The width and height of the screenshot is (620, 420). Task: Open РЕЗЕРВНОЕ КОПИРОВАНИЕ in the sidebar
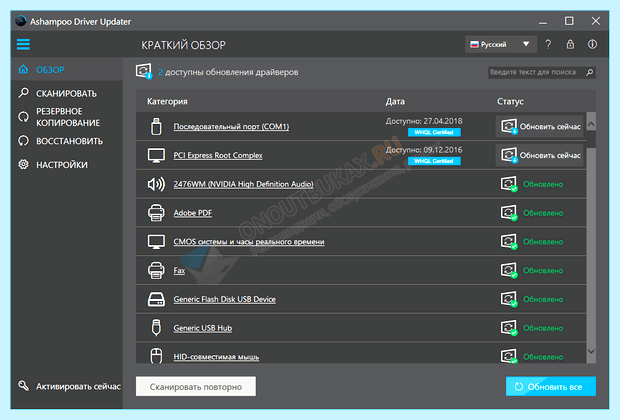(x=66, y=117)
